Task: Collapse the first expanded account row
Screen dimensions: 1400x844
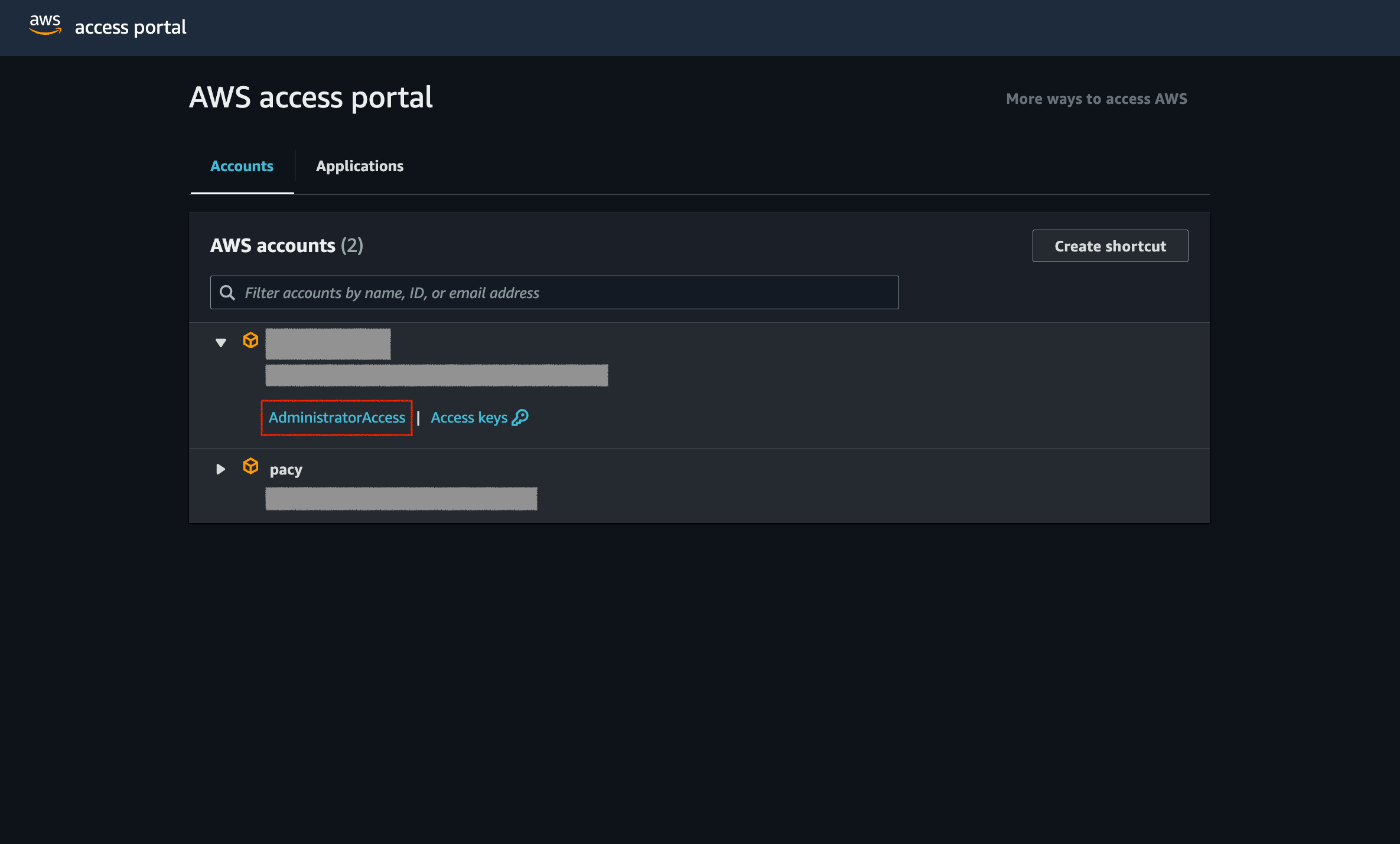Action: click(x=221, y=343)
